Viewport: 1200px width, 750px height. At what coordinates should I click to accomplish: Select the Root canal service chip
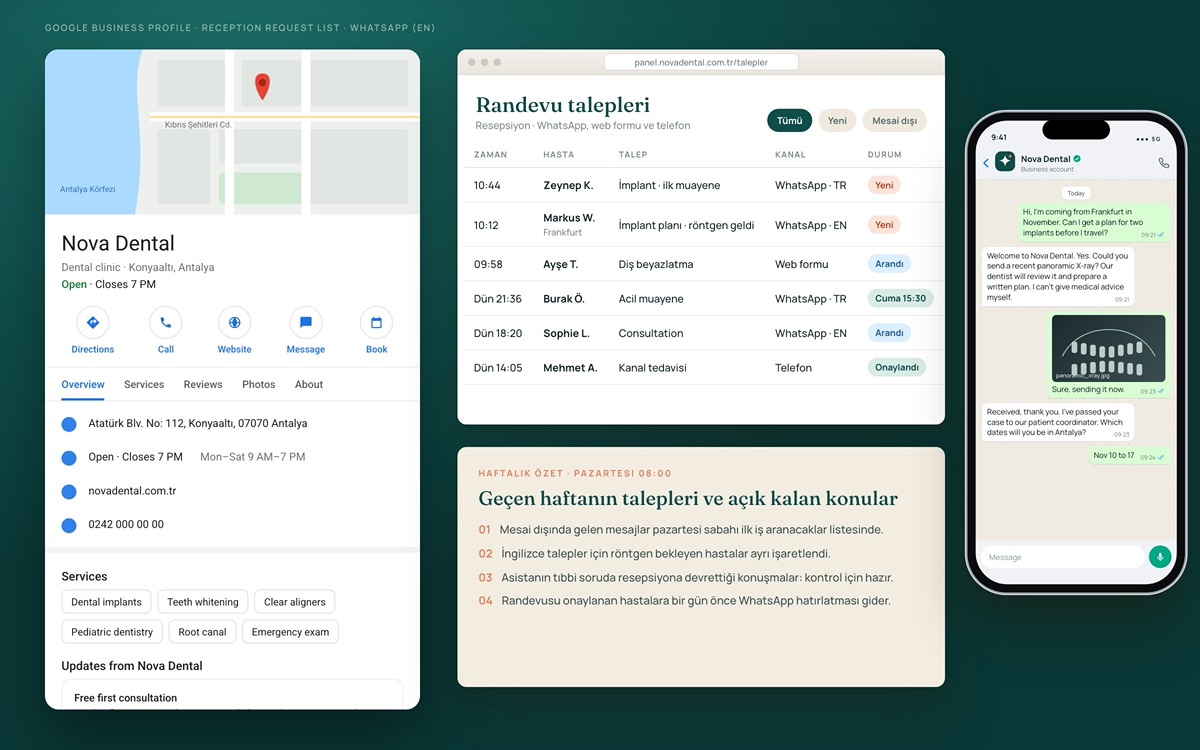(x=203, y=632)
